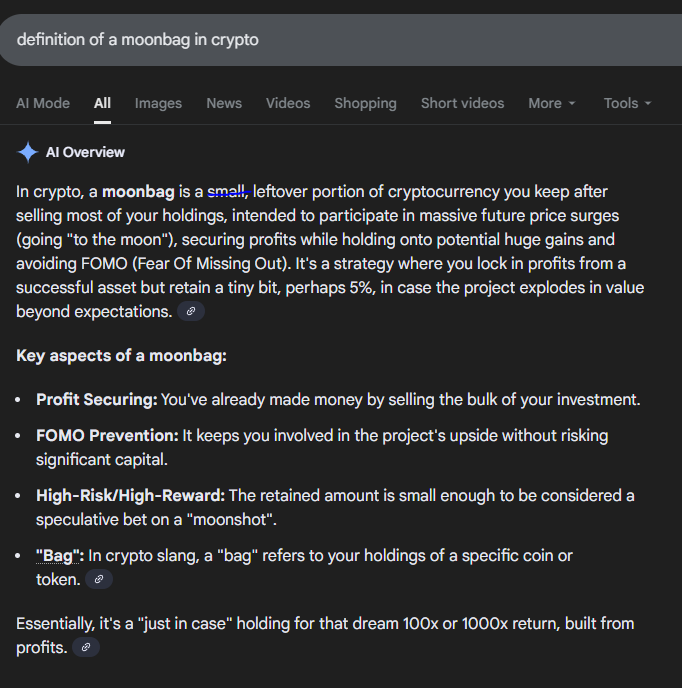Open the News tab
The width and height of the screenshot is (682, 688).
(224, 103)
